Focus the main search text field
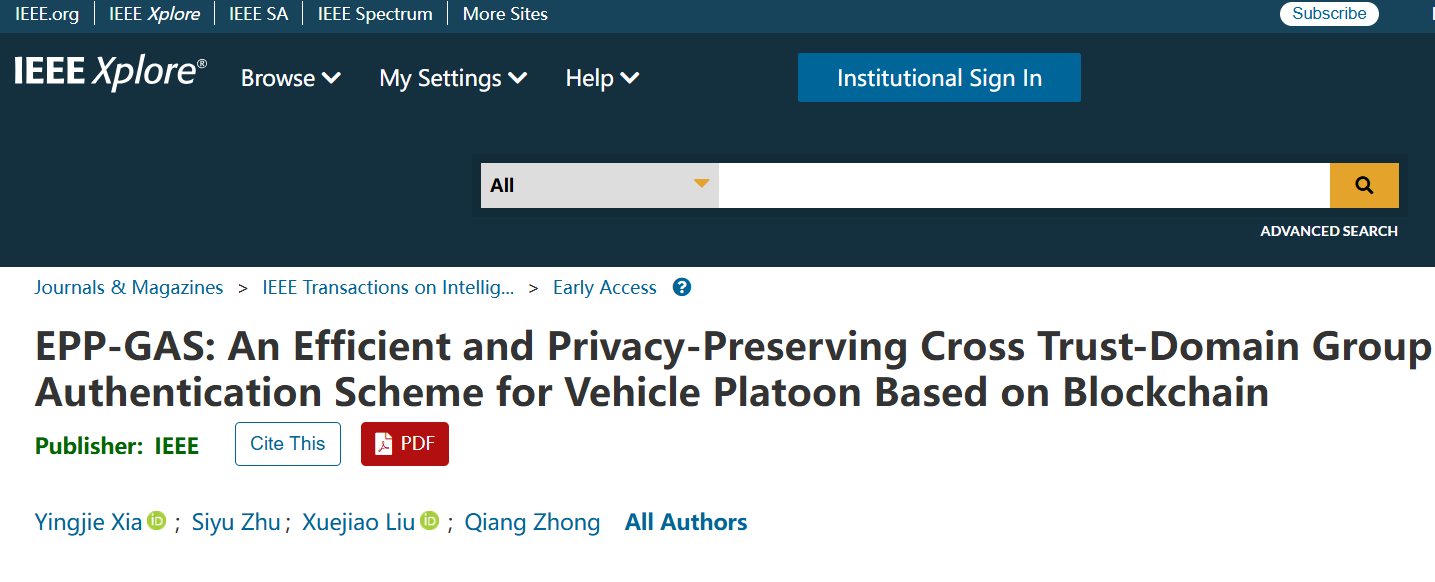The image size is (1435, 582). point(1024,185)
